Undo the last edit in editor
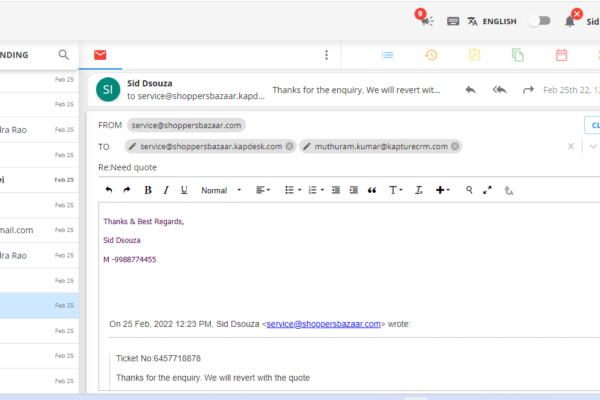This screenshot has width=600, height=400. click(109, 190)
